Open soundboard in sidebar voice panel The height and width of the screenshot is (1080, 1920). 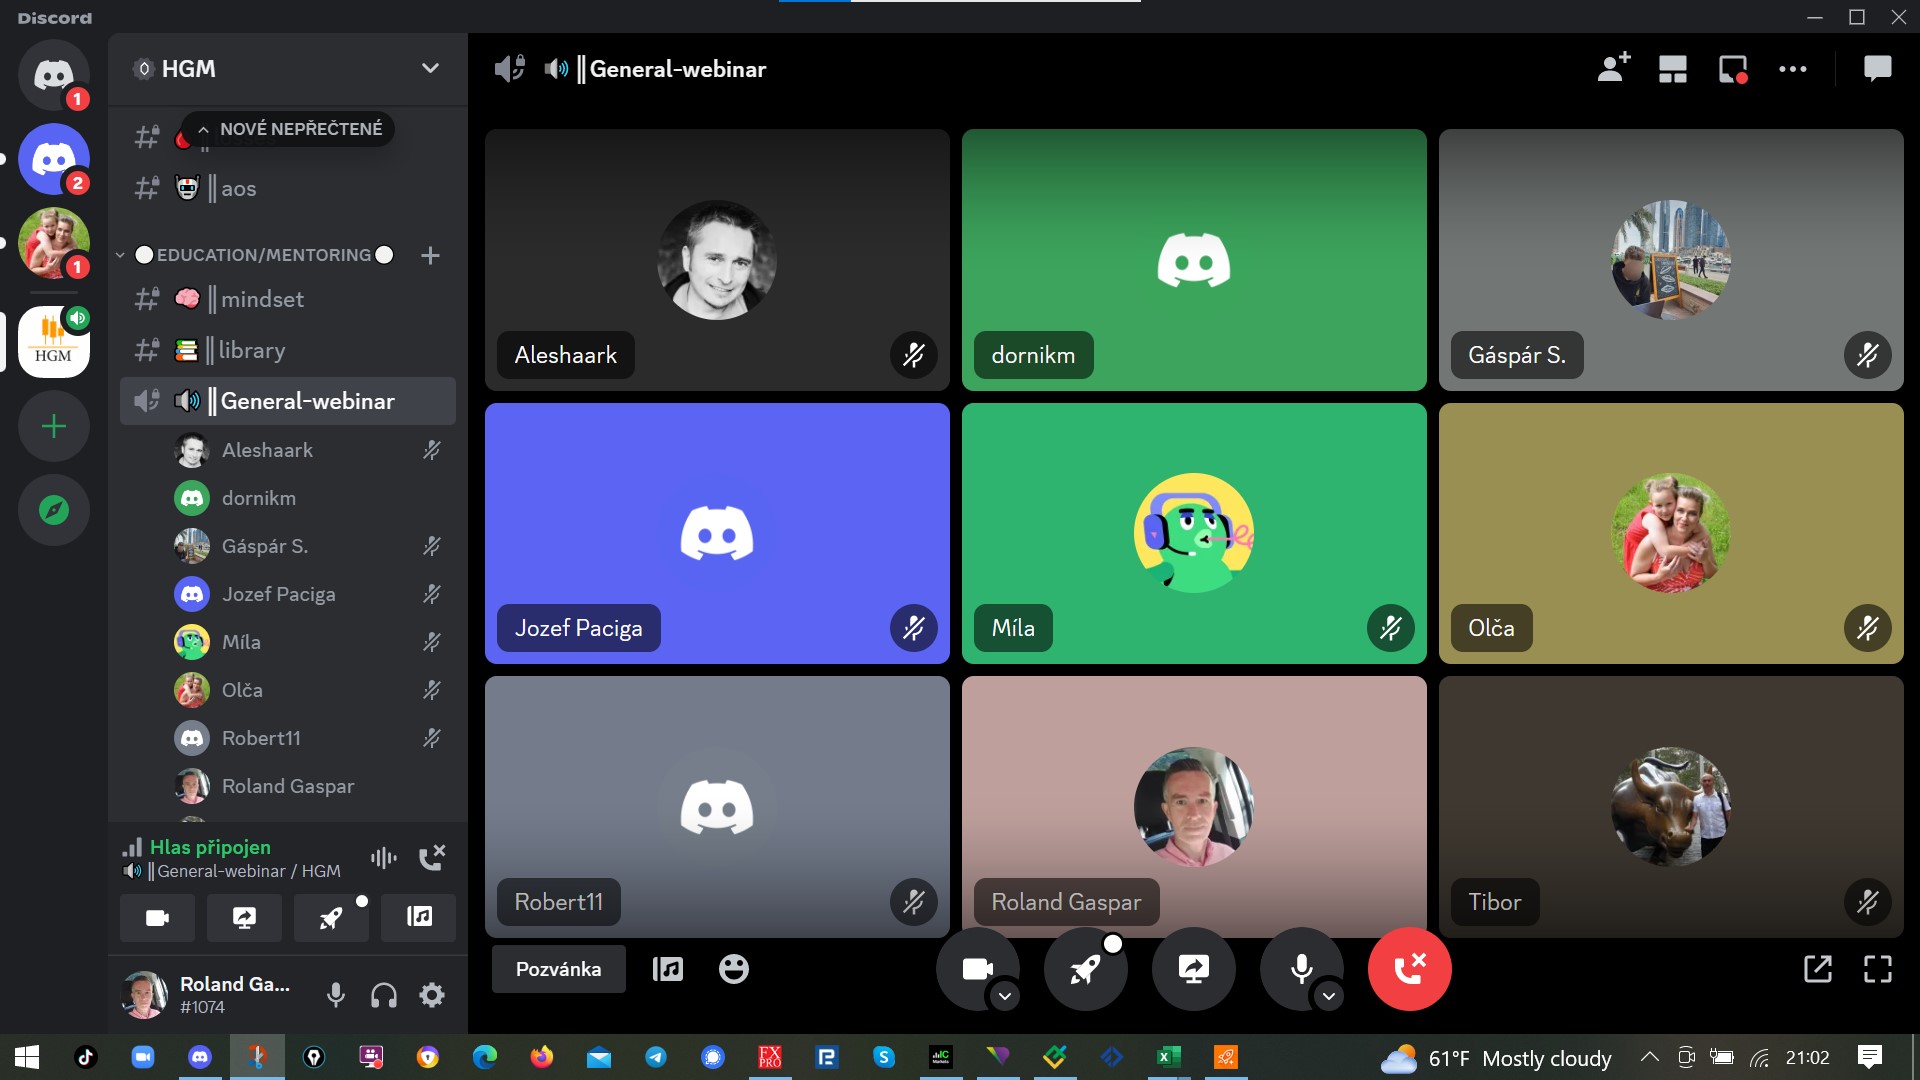point(419,917)
